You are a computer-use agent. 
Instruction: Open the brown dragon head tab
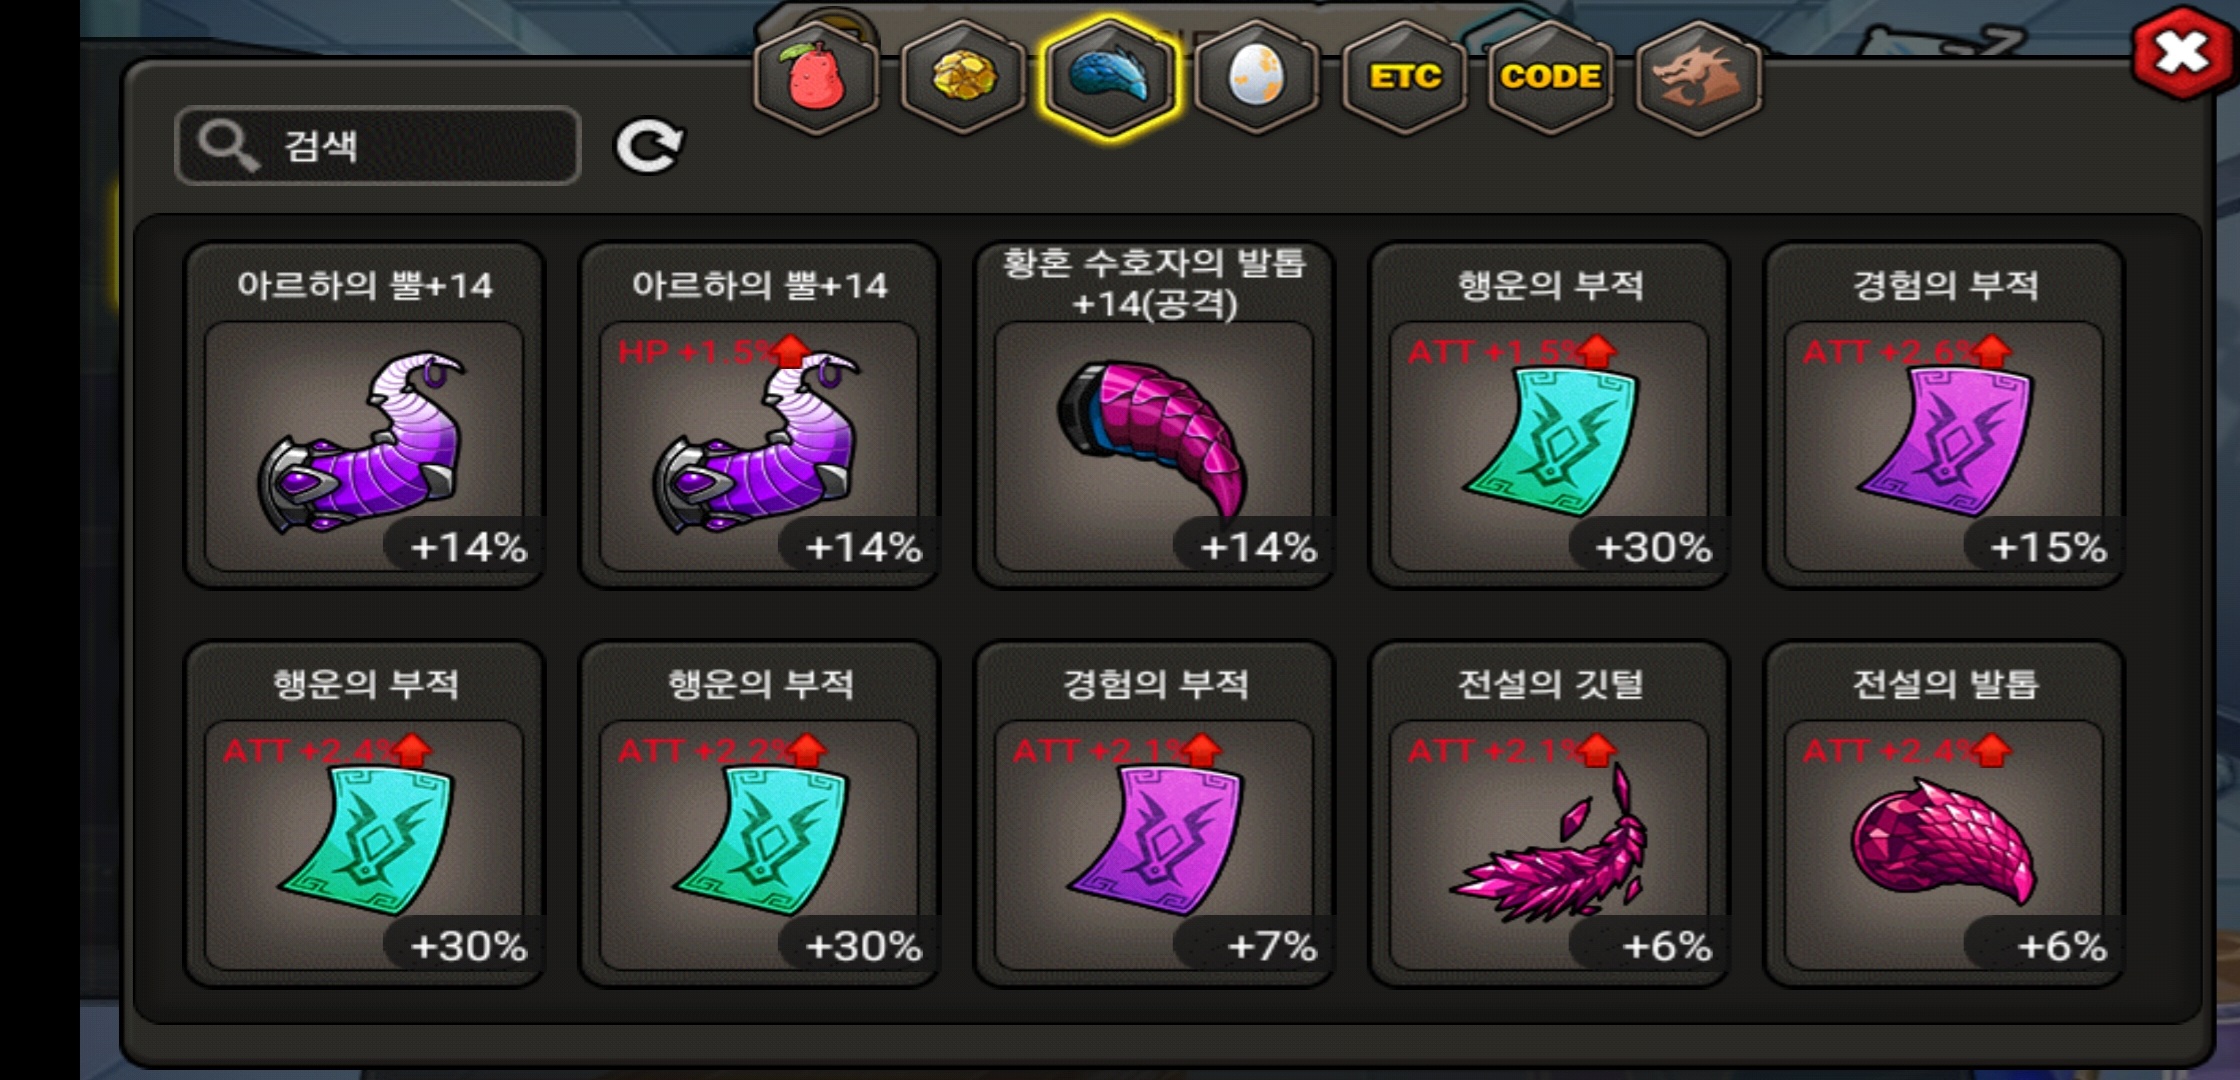(x=1698, y=77)
